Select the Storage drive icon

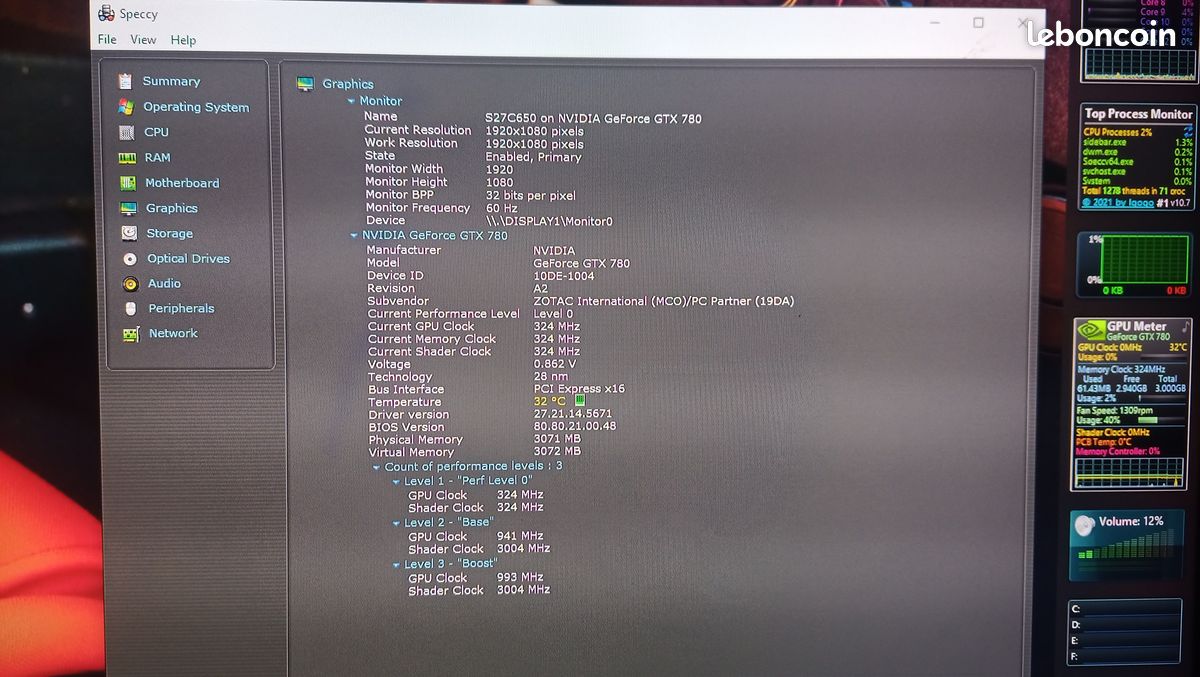click(129, 233)
